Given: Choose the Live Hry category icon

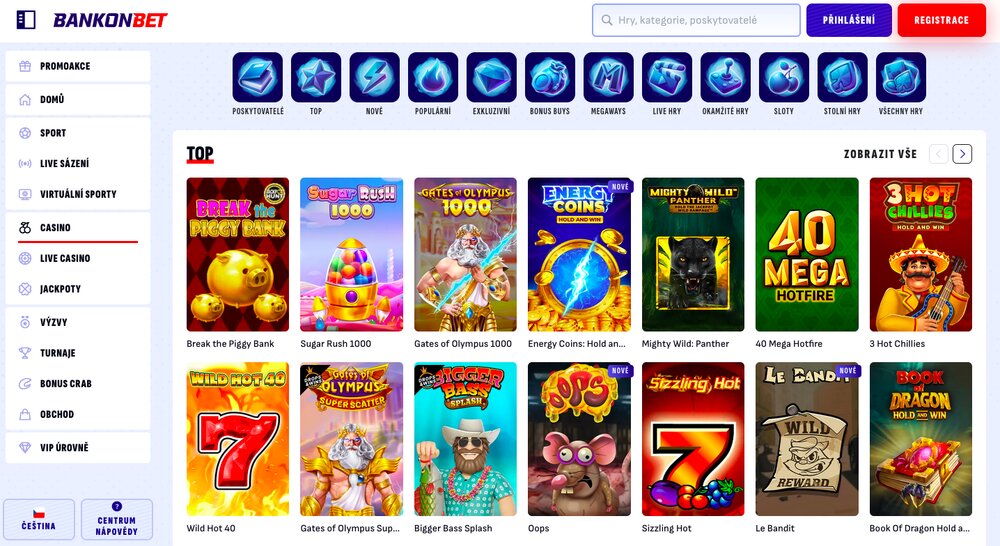Looking at the screenshot, I should point(667,77).
